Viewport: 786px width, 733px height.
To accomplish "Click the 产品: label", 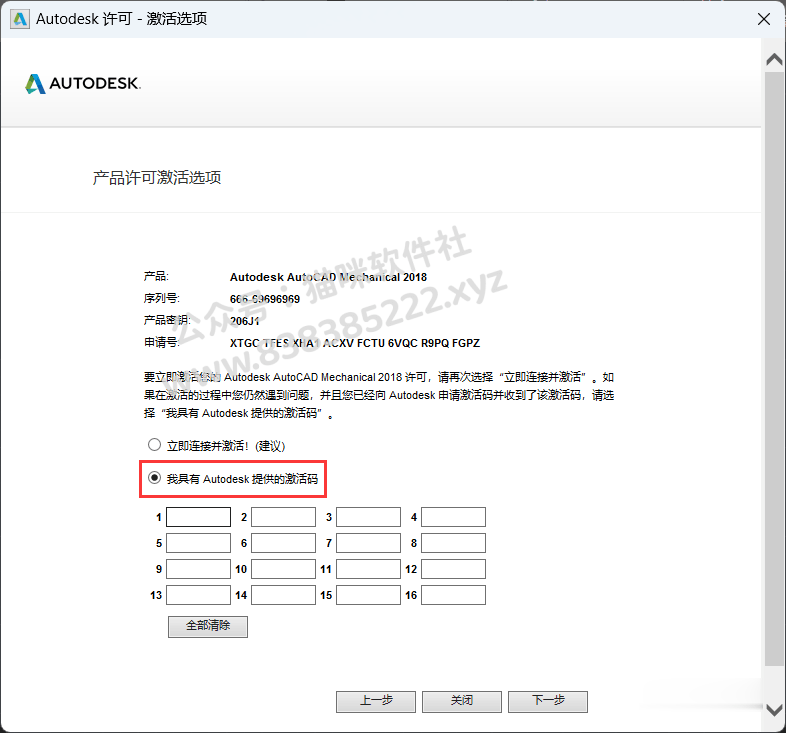I will pyautogui.click(x=156, y=276).
